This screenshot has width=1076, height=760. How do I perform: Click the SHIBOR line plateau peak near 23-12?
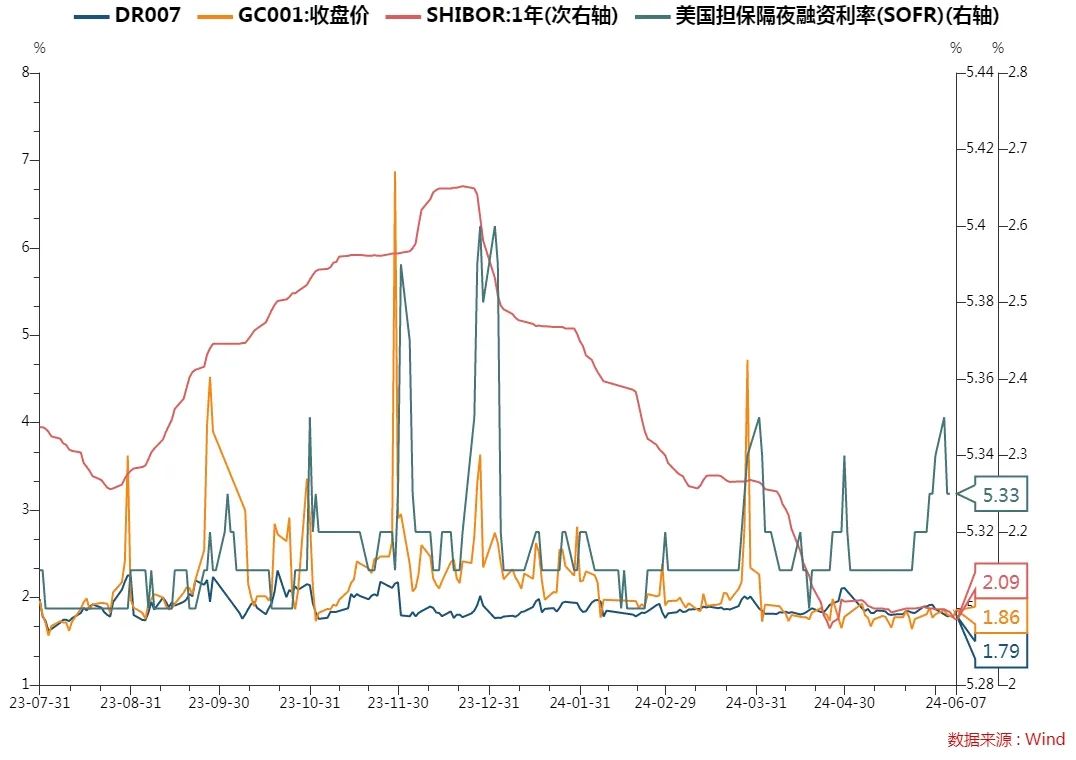[464, 186]
